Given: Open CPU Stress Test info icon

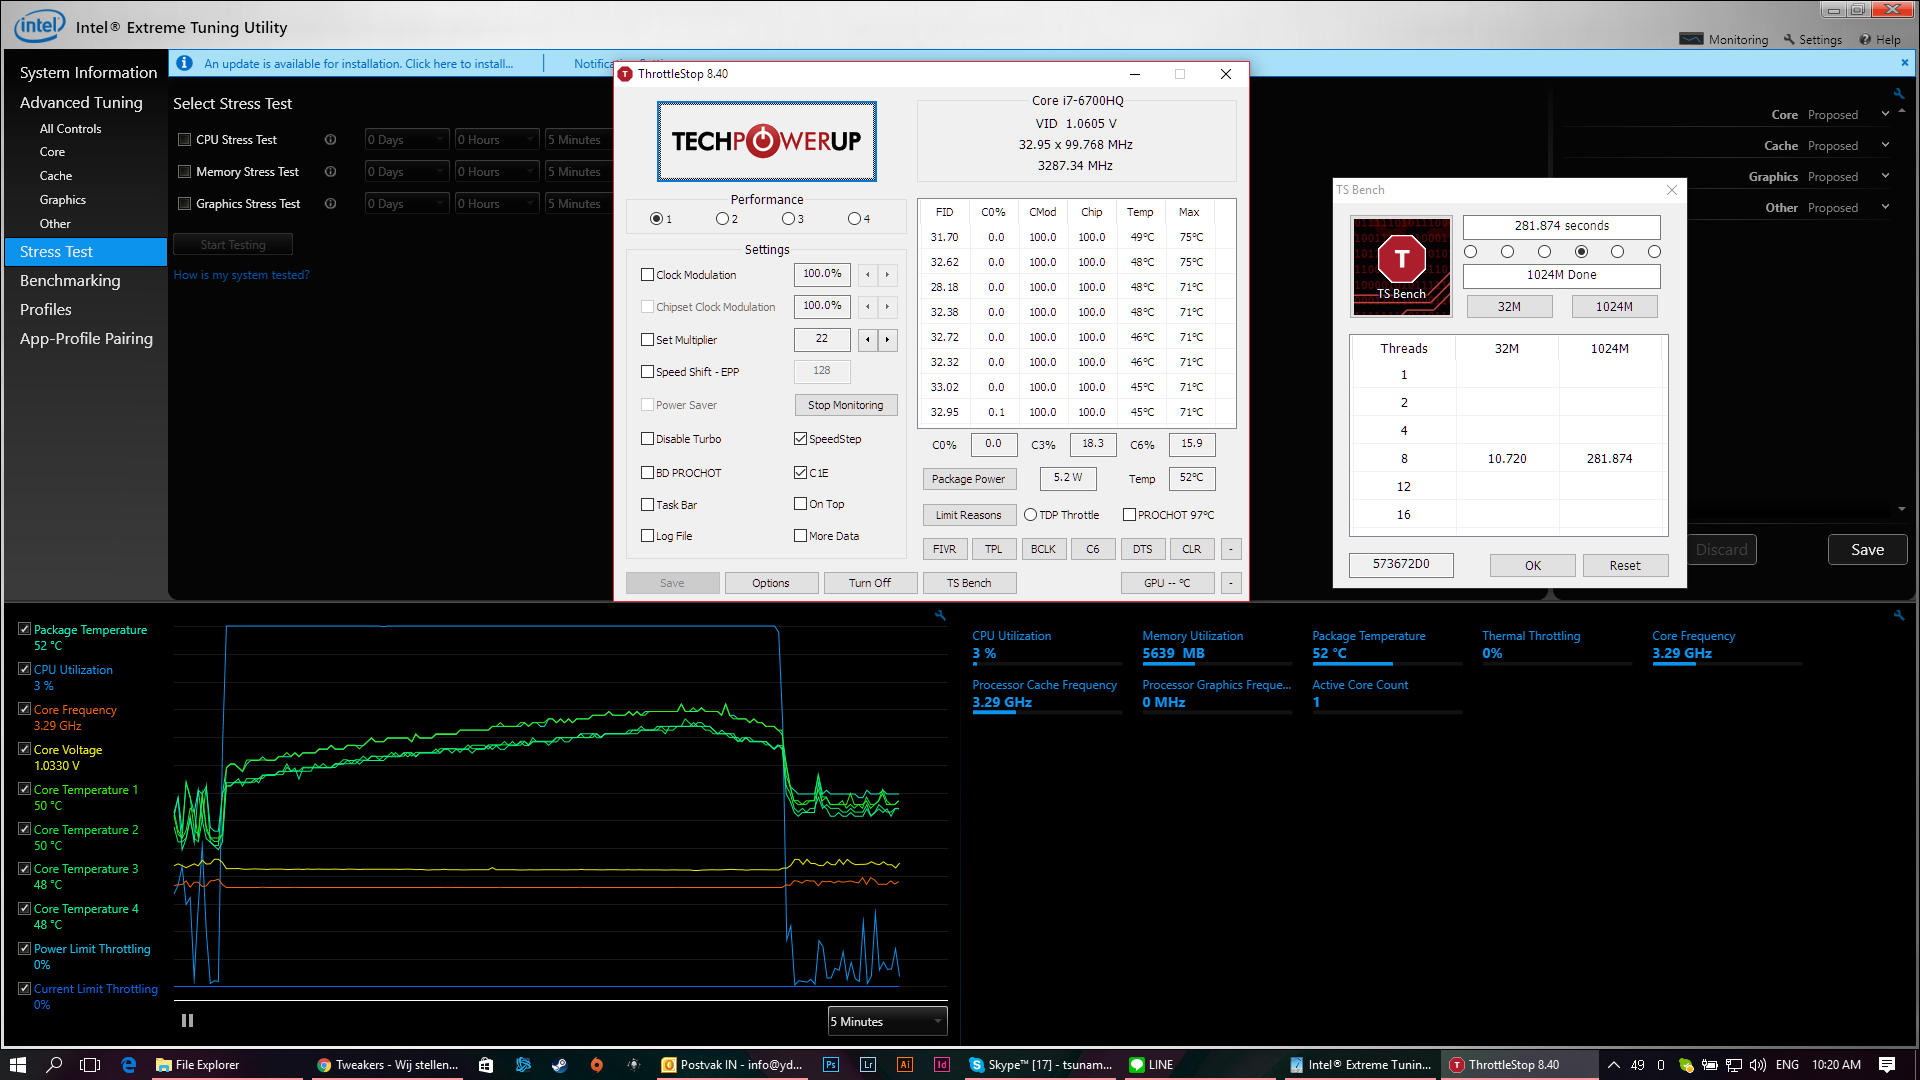Looking at the screenshot, I should 330,140.
